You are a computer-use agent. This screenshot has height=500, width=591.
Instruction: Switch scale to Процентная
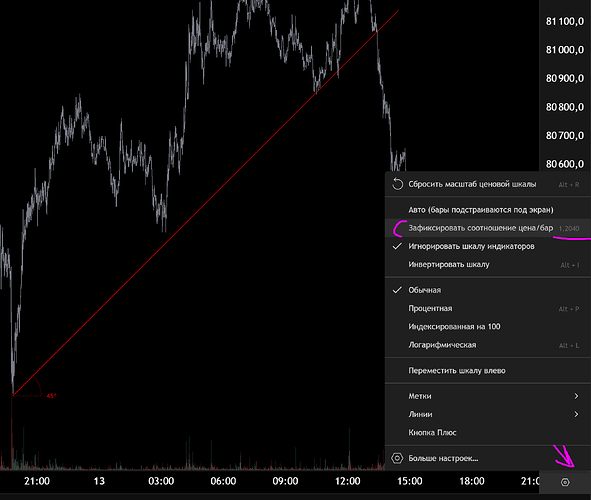488,308
